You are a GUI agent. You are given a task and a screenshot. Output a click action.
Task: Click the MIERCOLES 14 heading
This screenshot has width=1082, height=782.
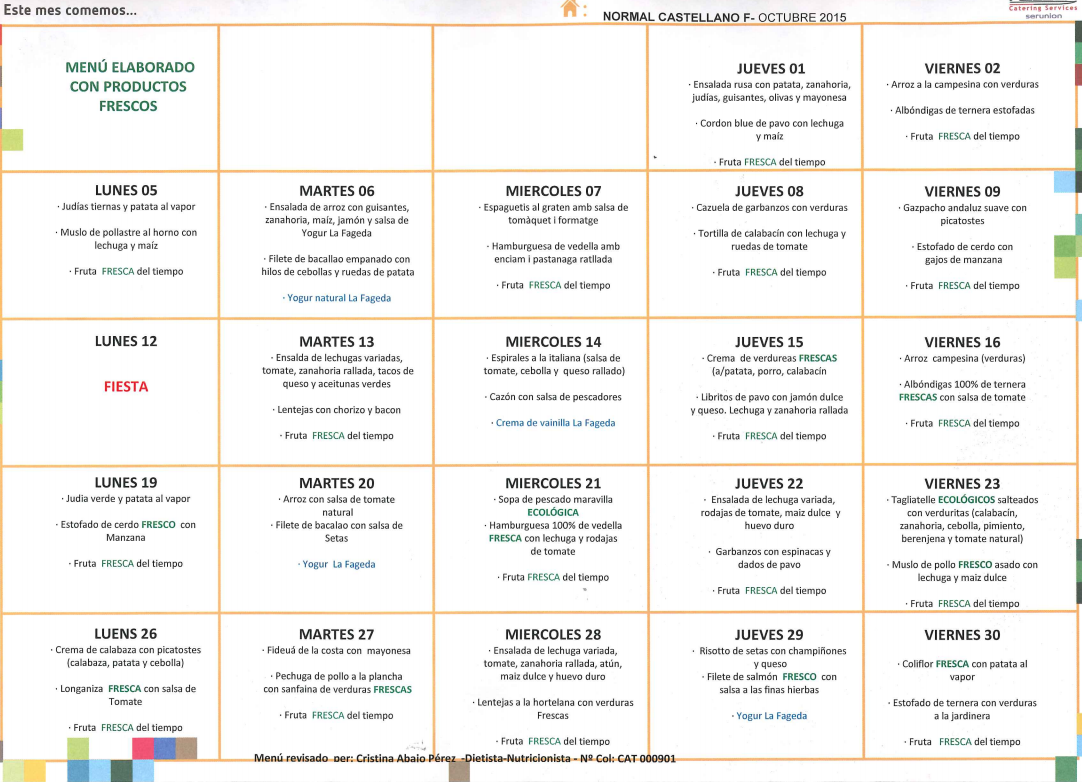(x=553, y=342)
